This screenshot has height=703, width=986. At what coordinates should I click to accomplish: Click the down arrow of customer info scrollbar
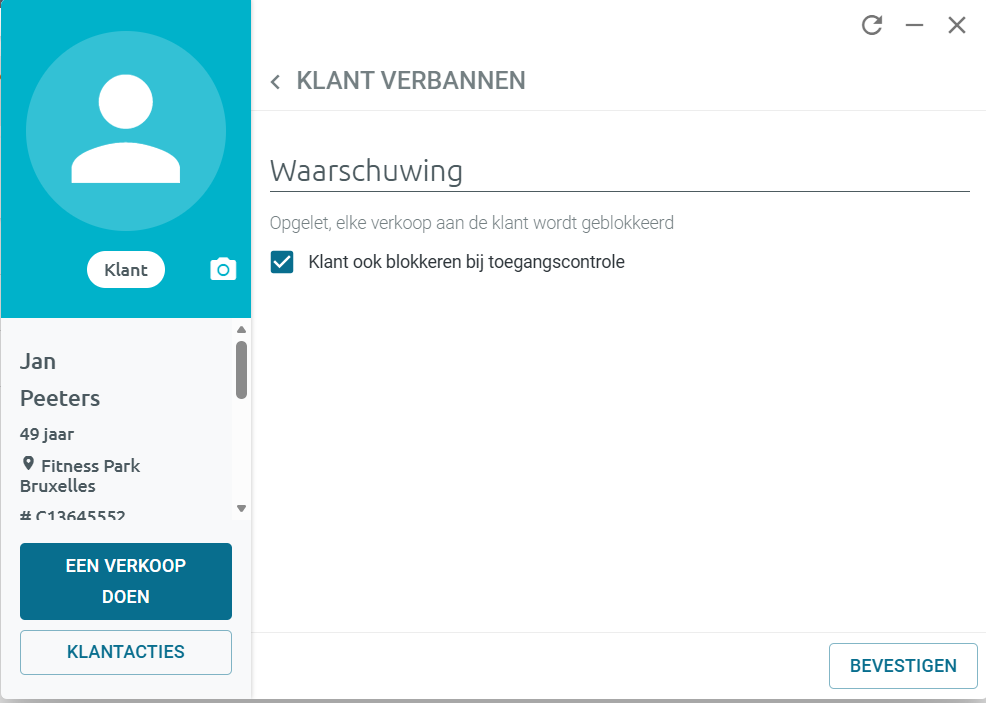pos(241,508)
